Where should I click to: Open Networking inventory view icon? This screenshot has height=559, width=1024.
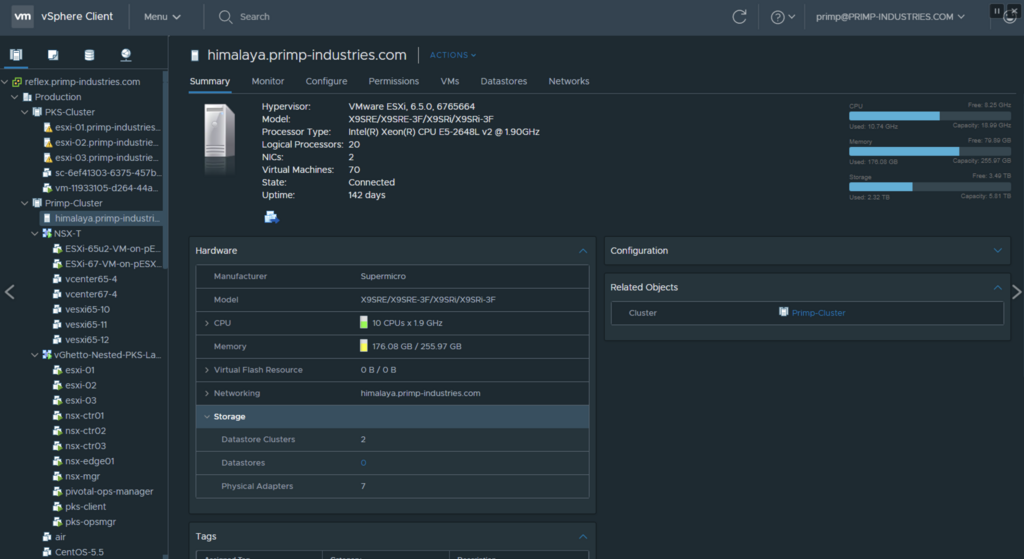[126, 55]
